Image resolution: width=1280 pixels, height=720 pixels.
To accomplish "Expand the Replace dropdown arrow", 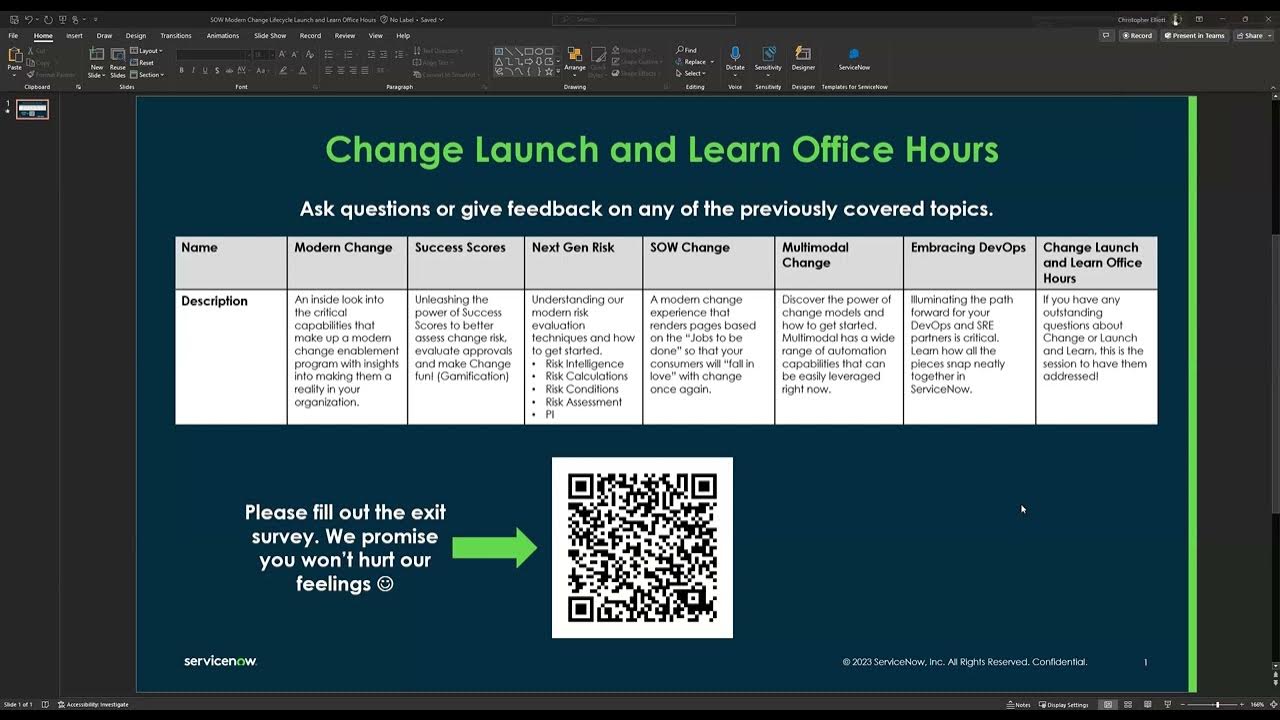I will click(x=711, y=62).
